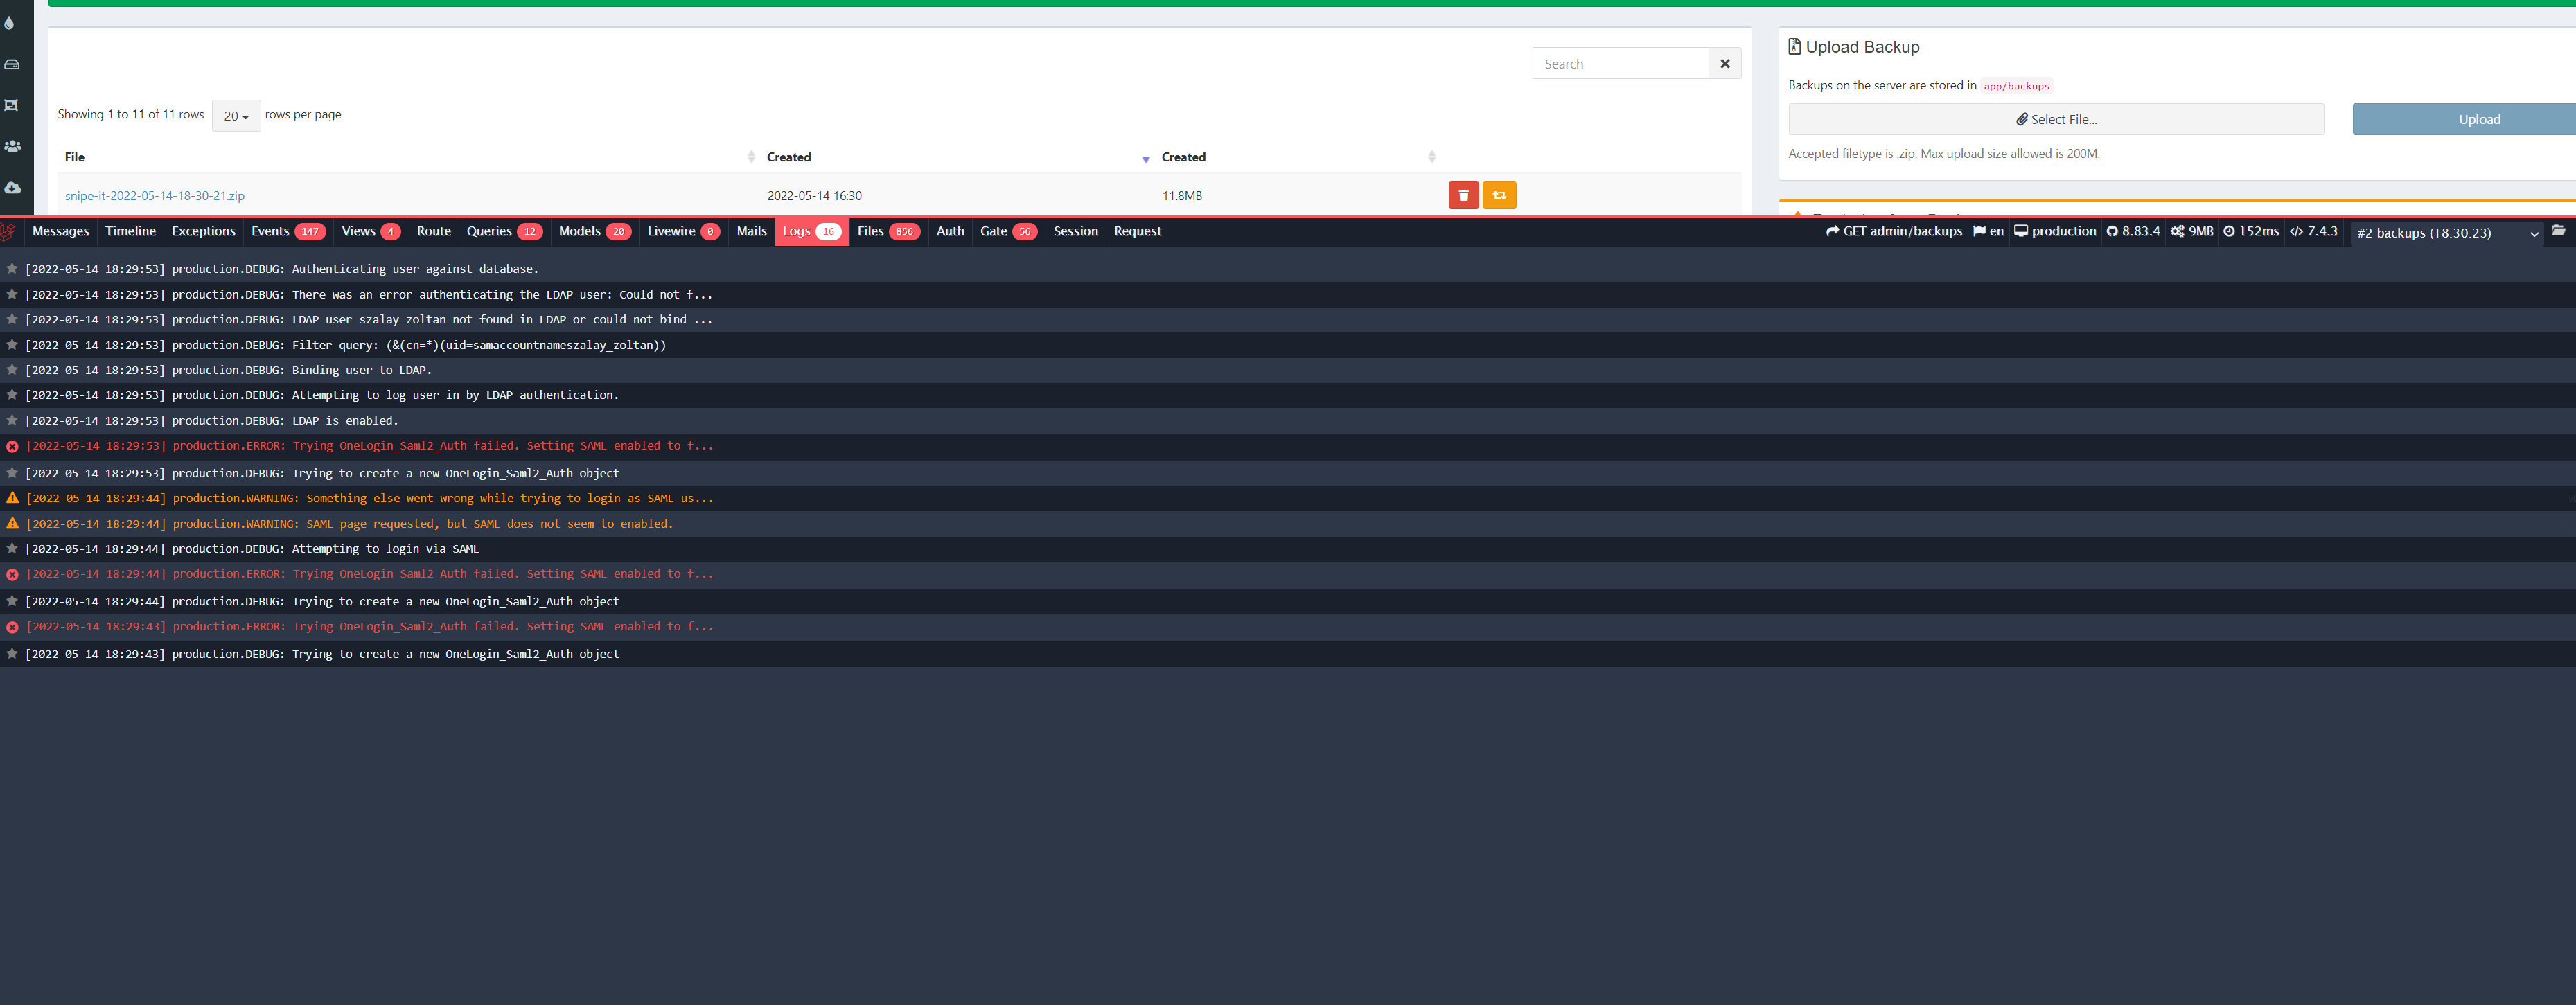2576x1005 pixels.
Task: Select the People icon in the sidebar
Action: [x=13, y=145]
